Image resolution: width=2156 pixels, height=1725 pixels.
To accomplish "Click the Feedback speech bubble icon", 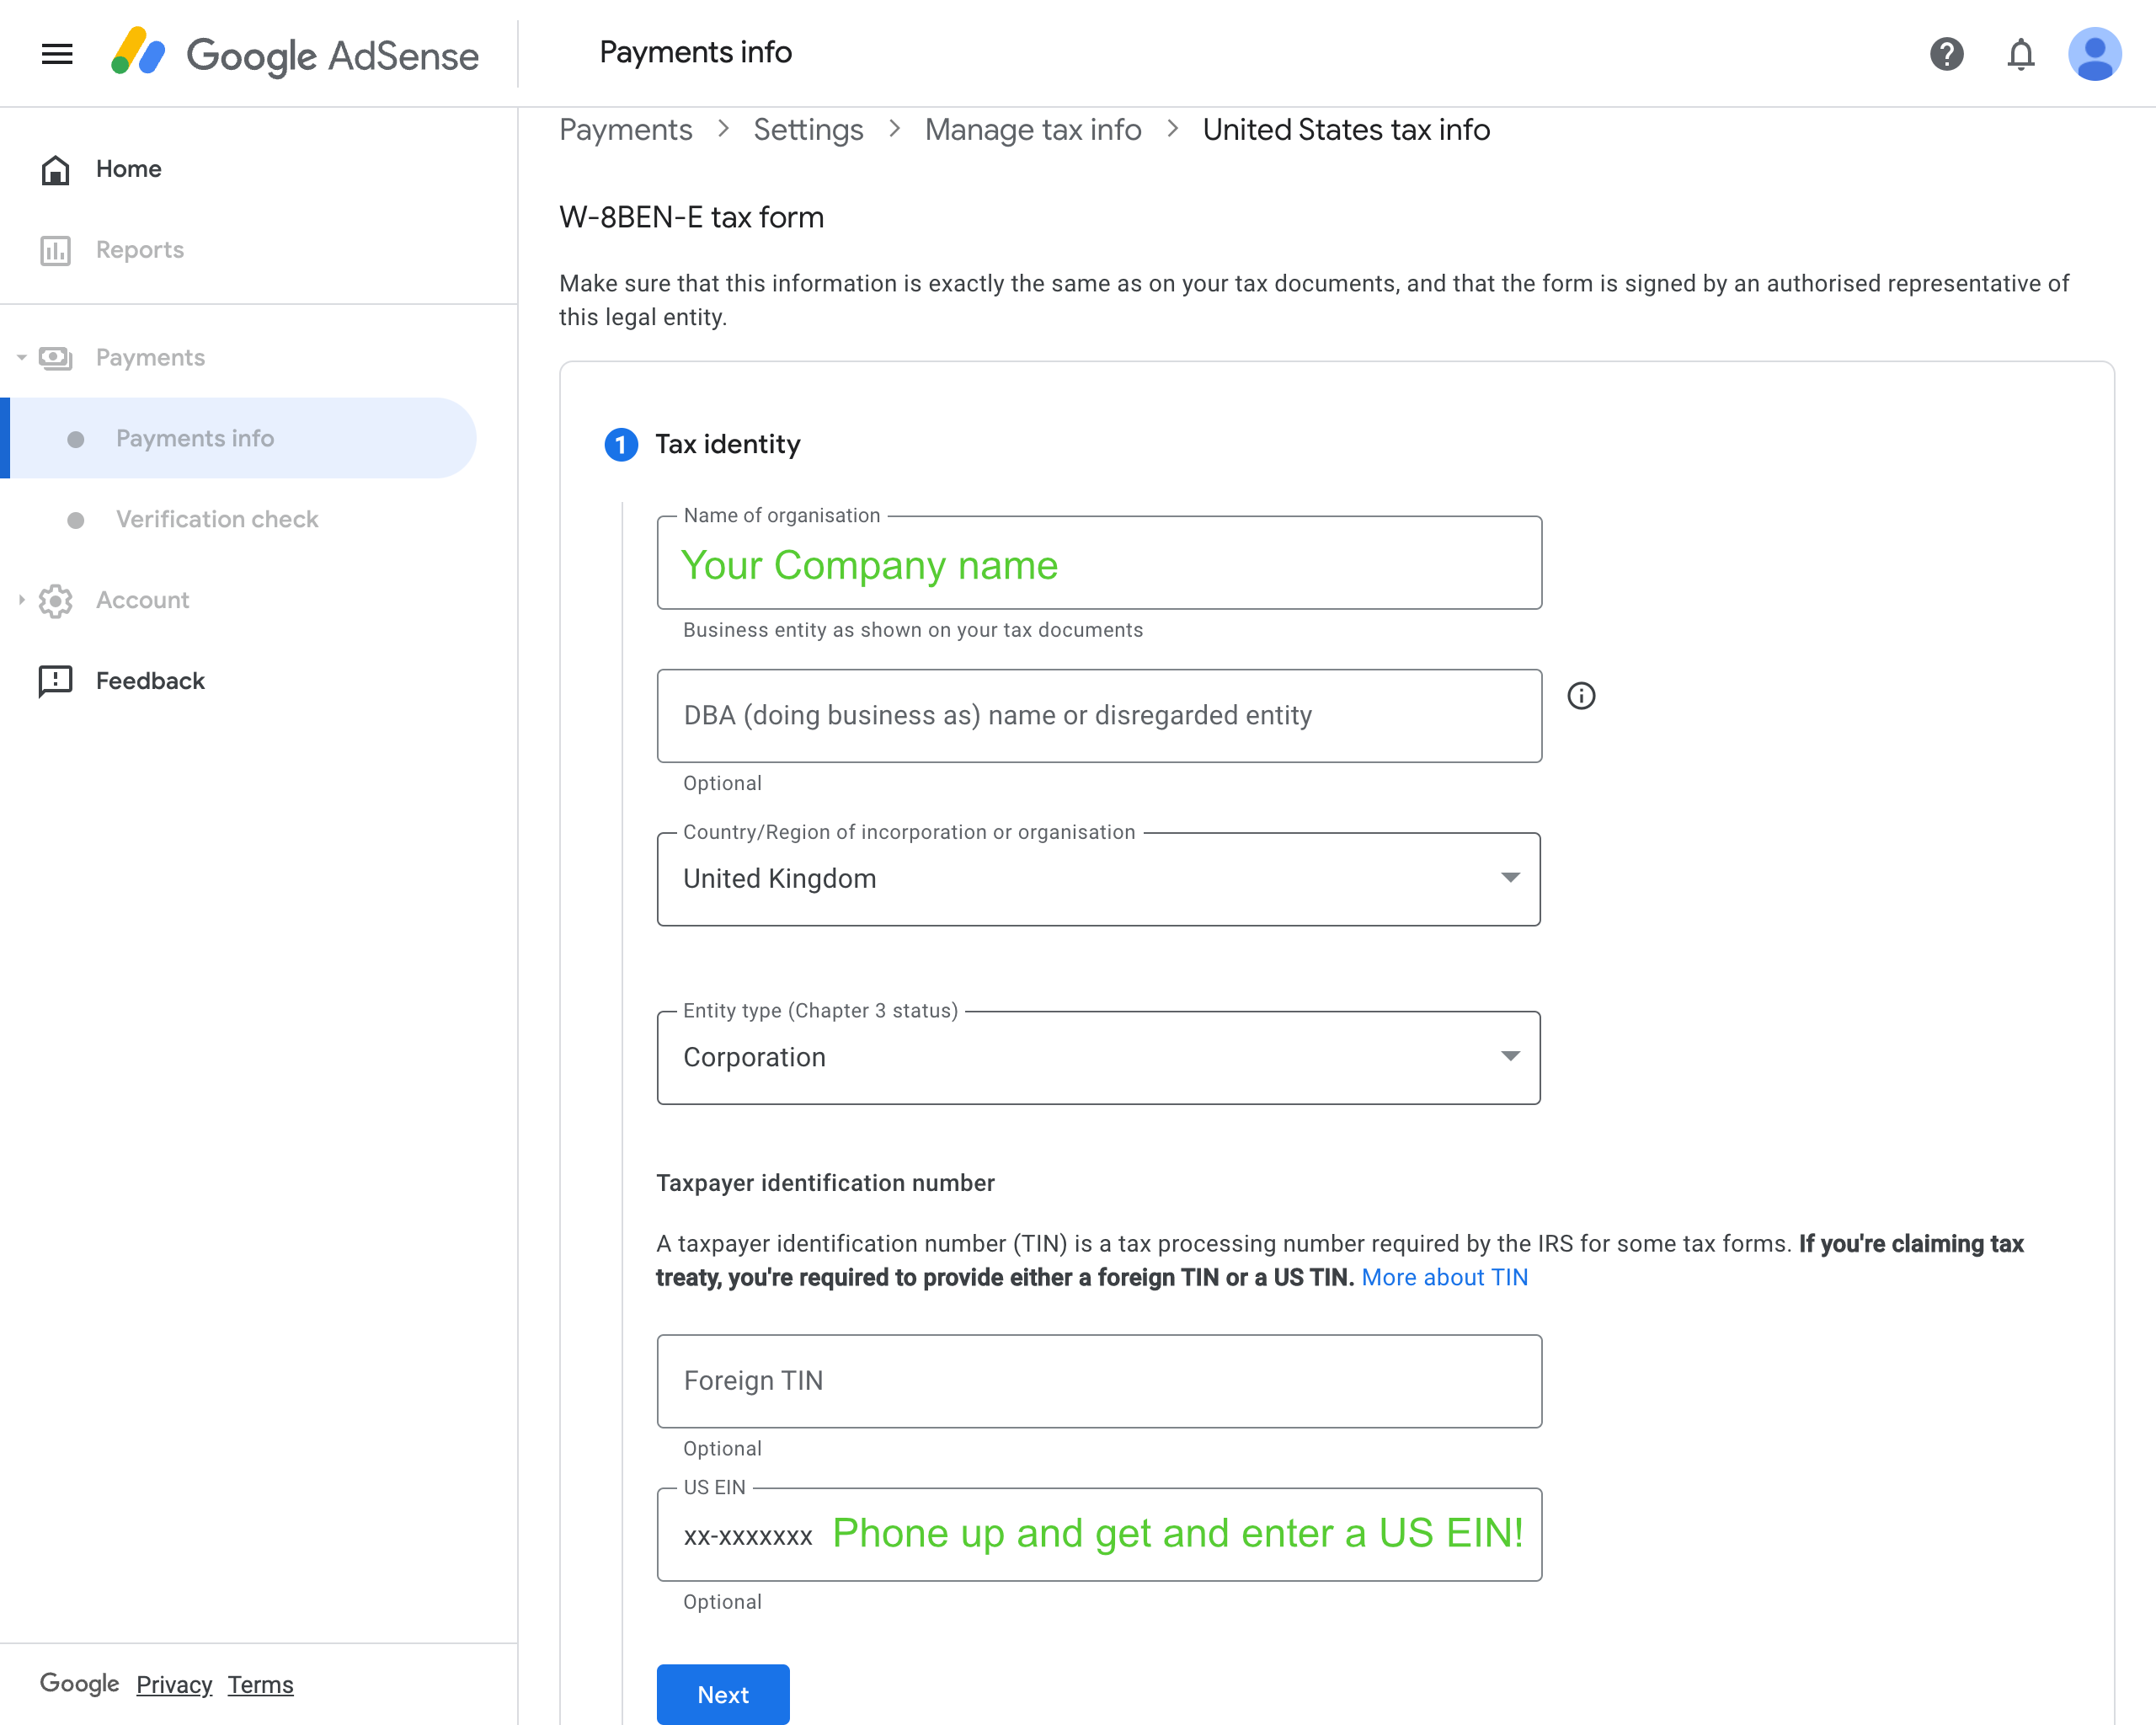I will [x=55, y=681].
